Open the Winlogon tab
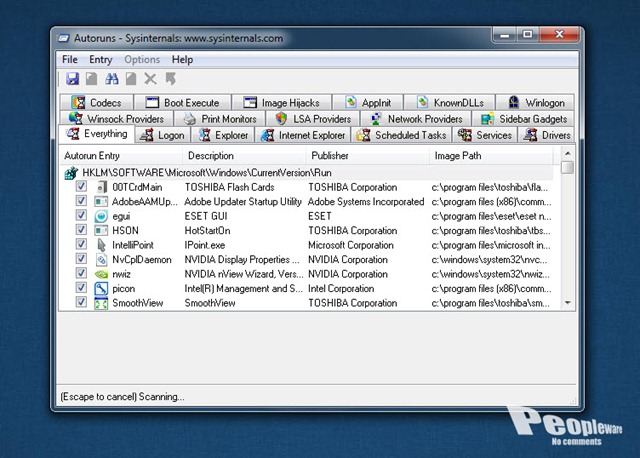640x458 pixels. coord(536,102)
